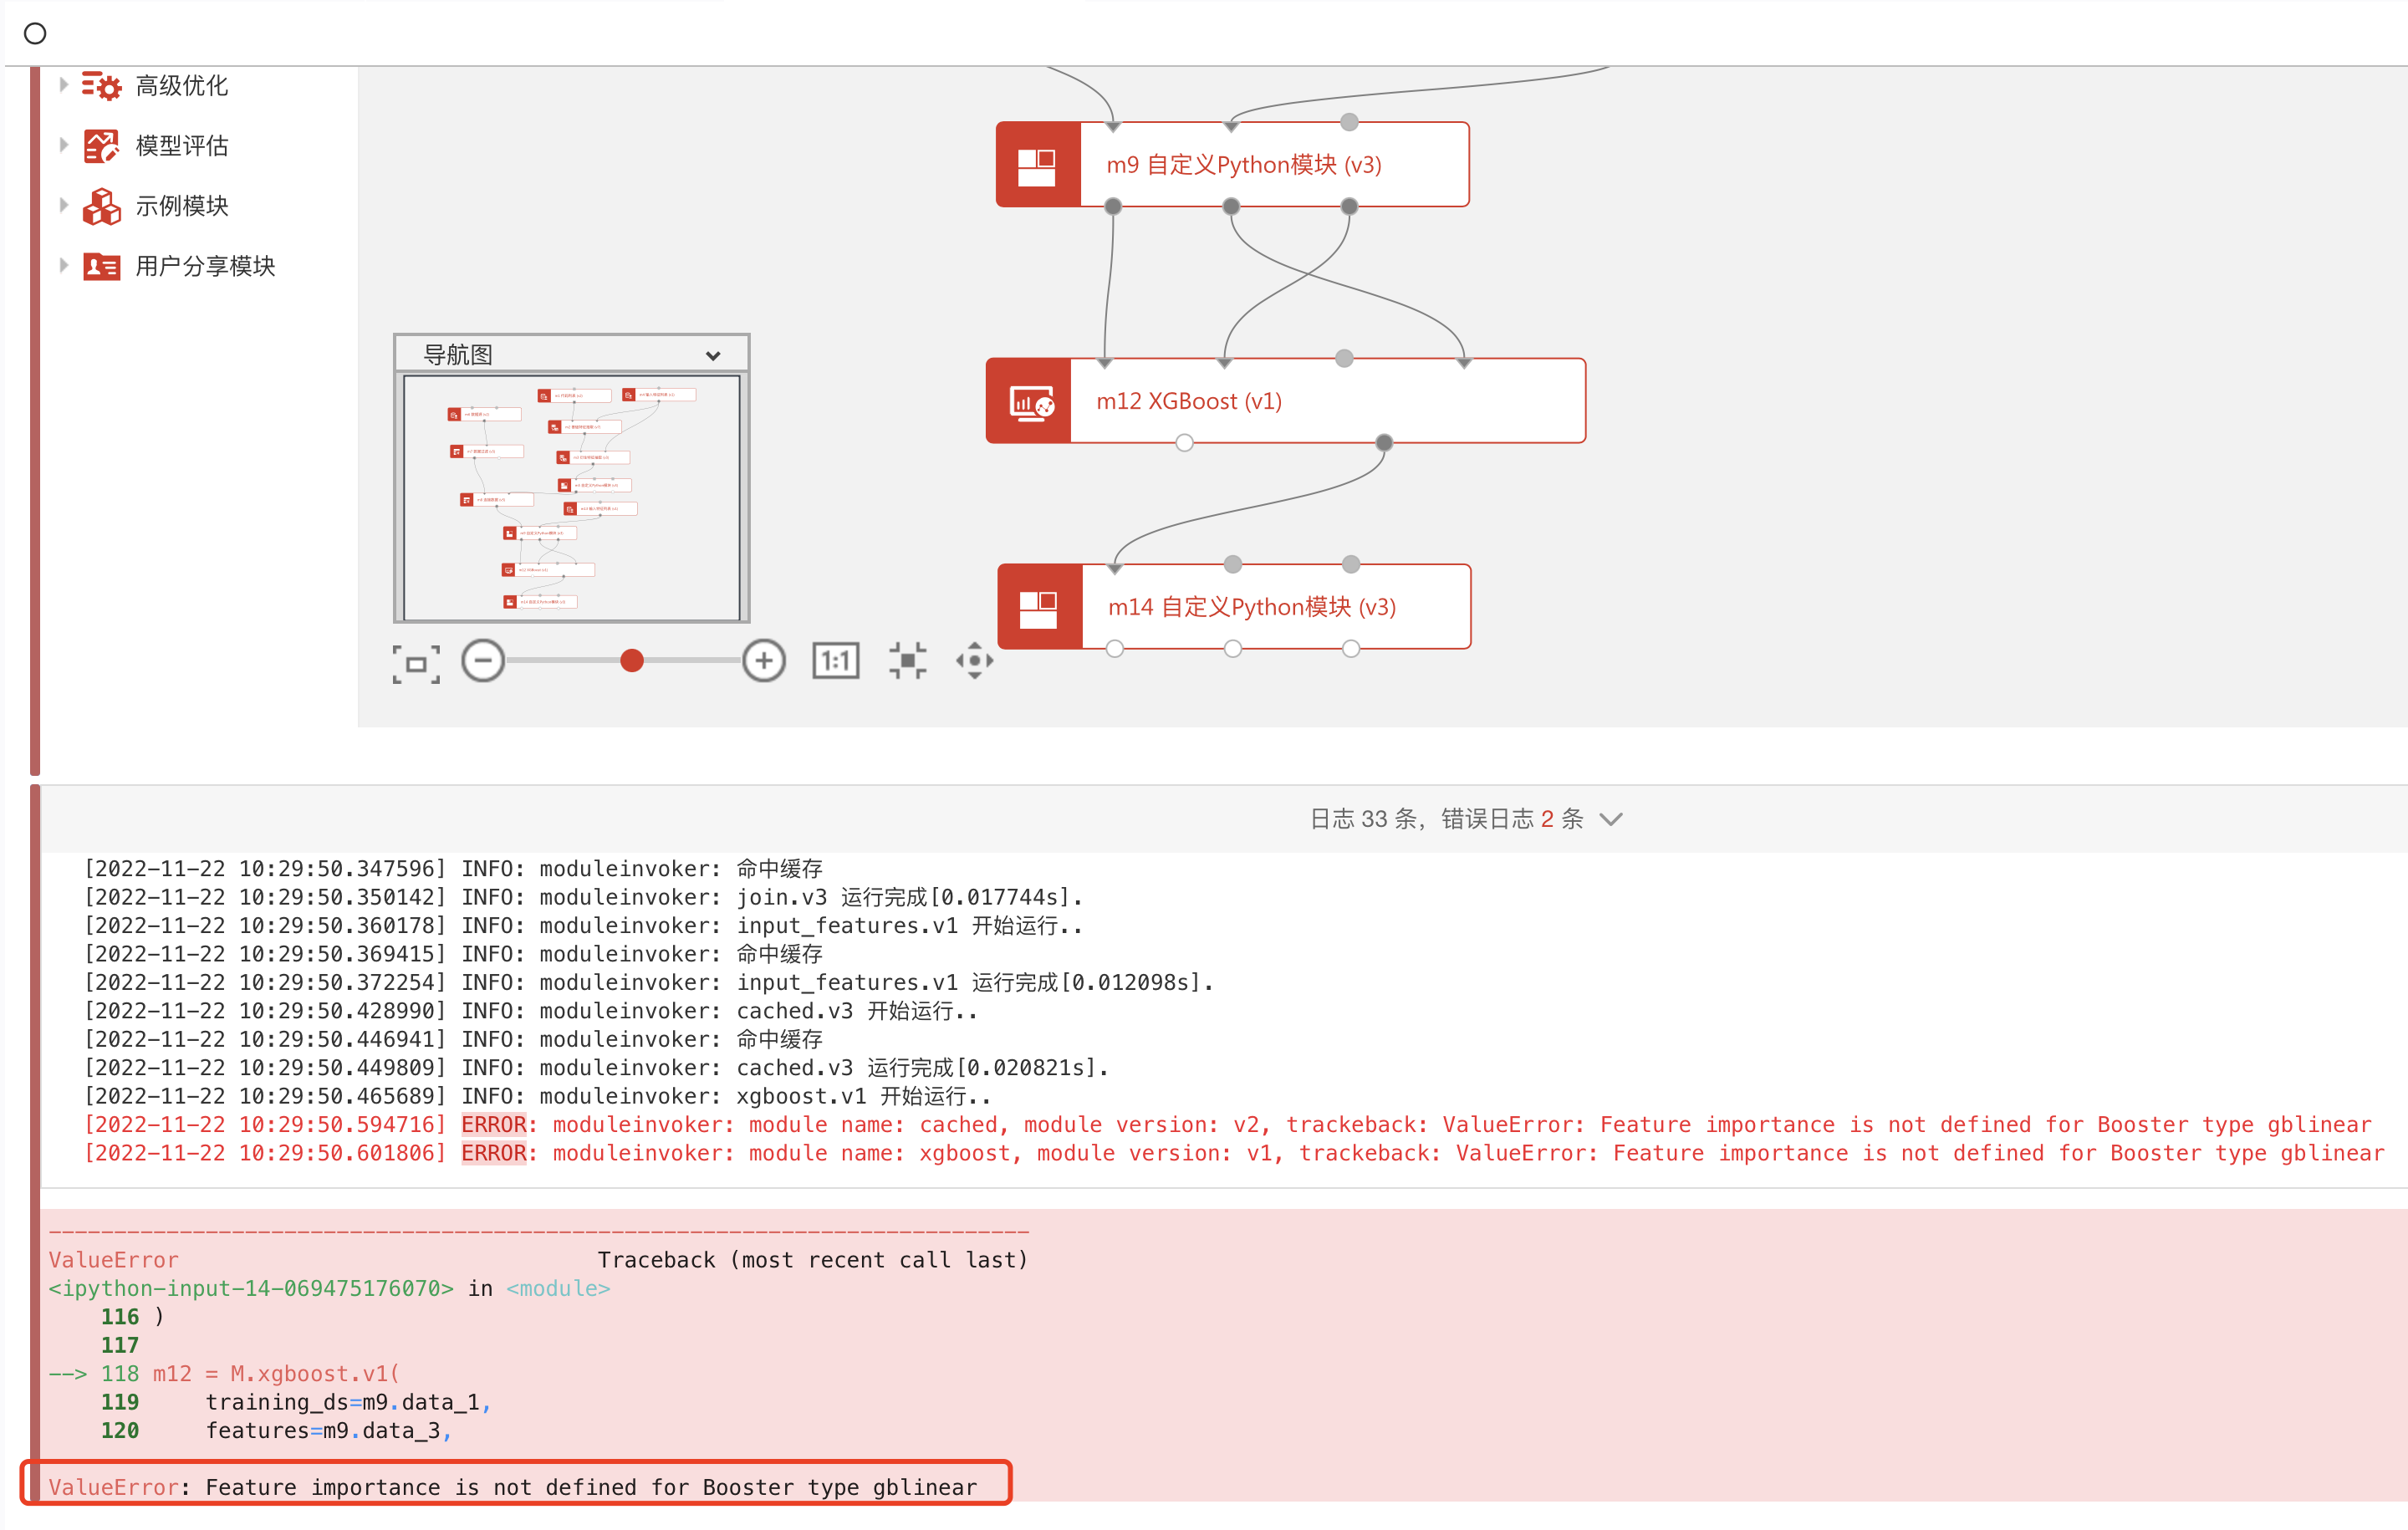Click m14's middle output port
The width and height of the screenshot is (2408, 1530).
pos(1233,649)
